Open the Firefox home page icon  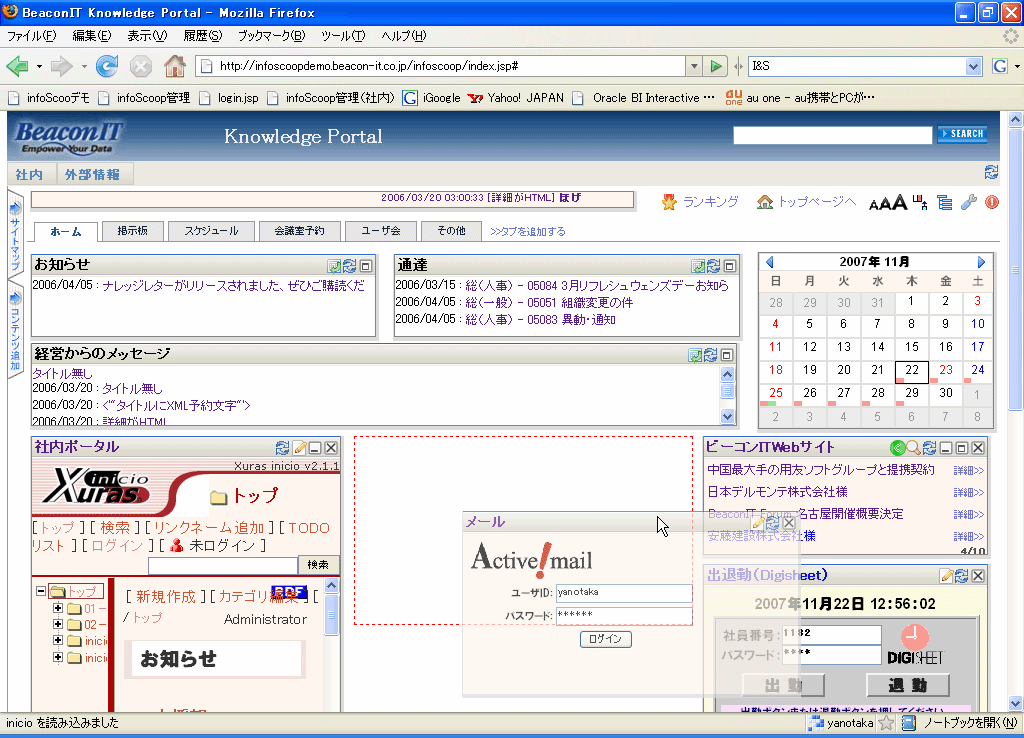[174, 66]
